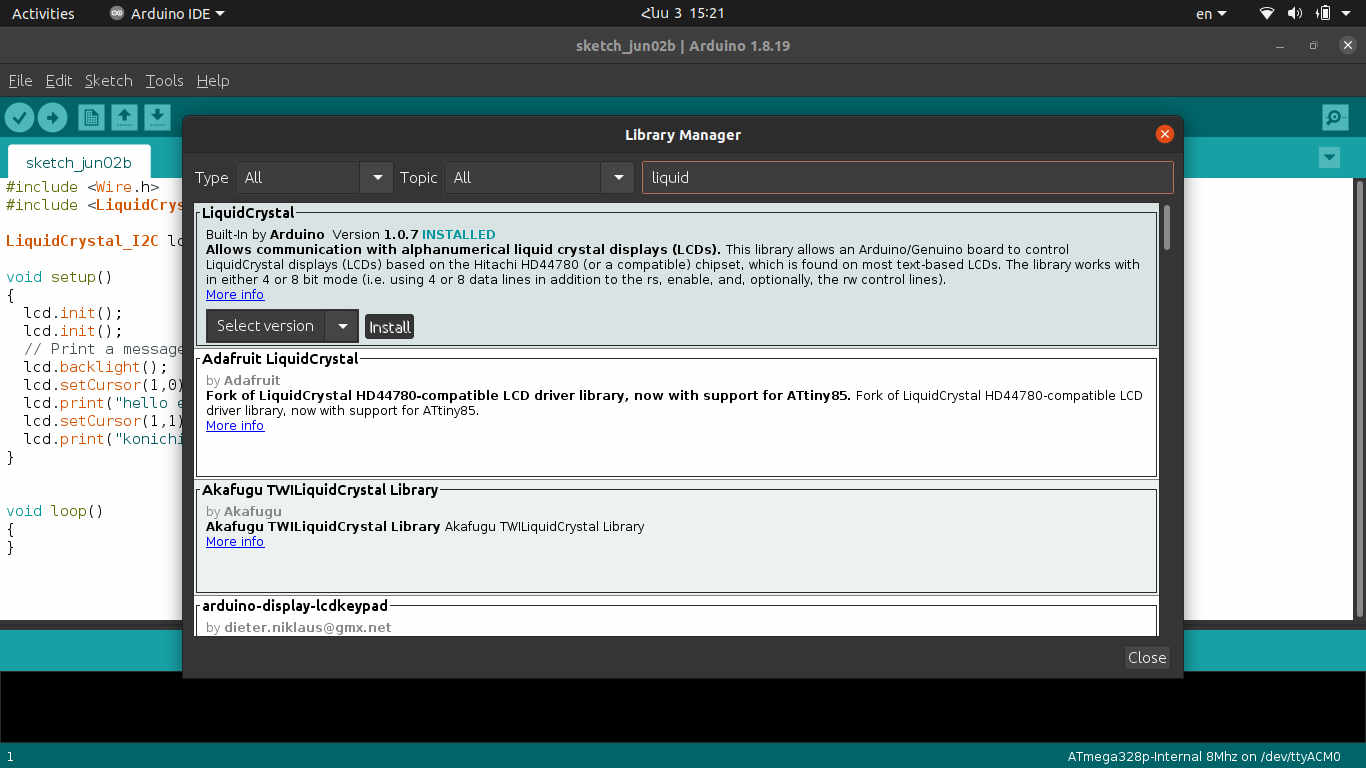Screen dimensions: 1366x768
Task: Click the INSTALLED label for LiquidCrystal
Action: pyautogui.click(x=459, y=234)
